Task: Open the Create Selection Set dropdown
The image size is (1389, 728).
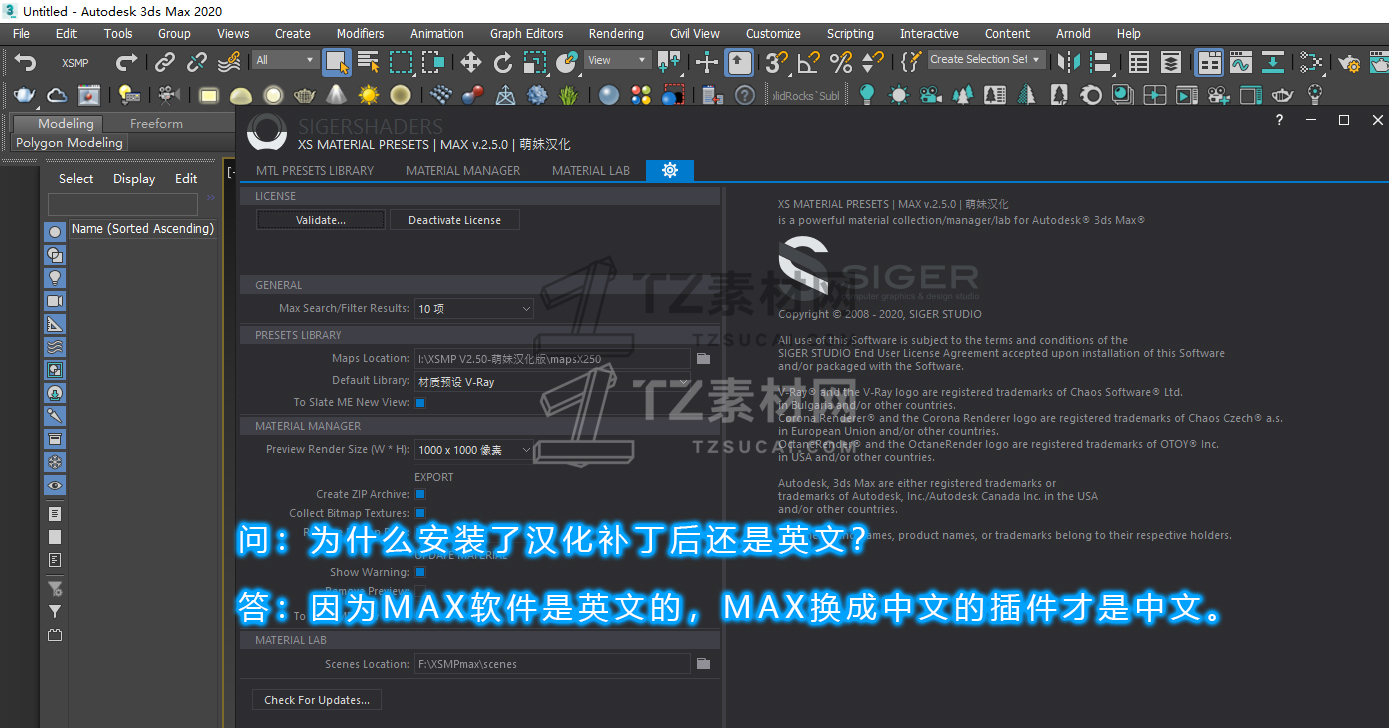Action: pyautogui.click(x=986, y=60)
